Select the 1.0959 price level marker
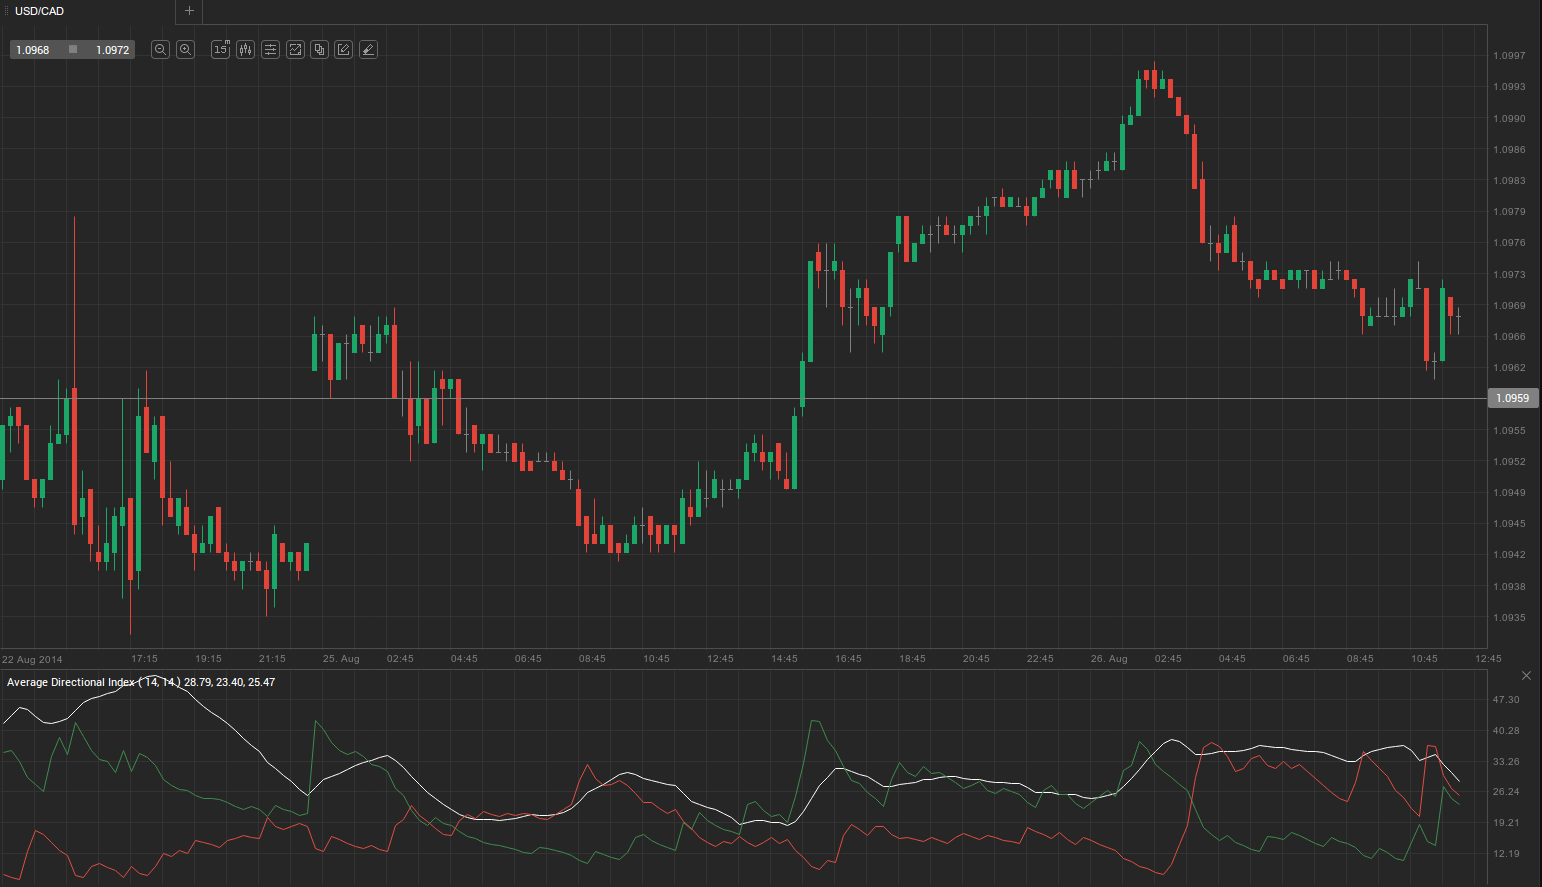1542x887 pixels. (1512, 398)
